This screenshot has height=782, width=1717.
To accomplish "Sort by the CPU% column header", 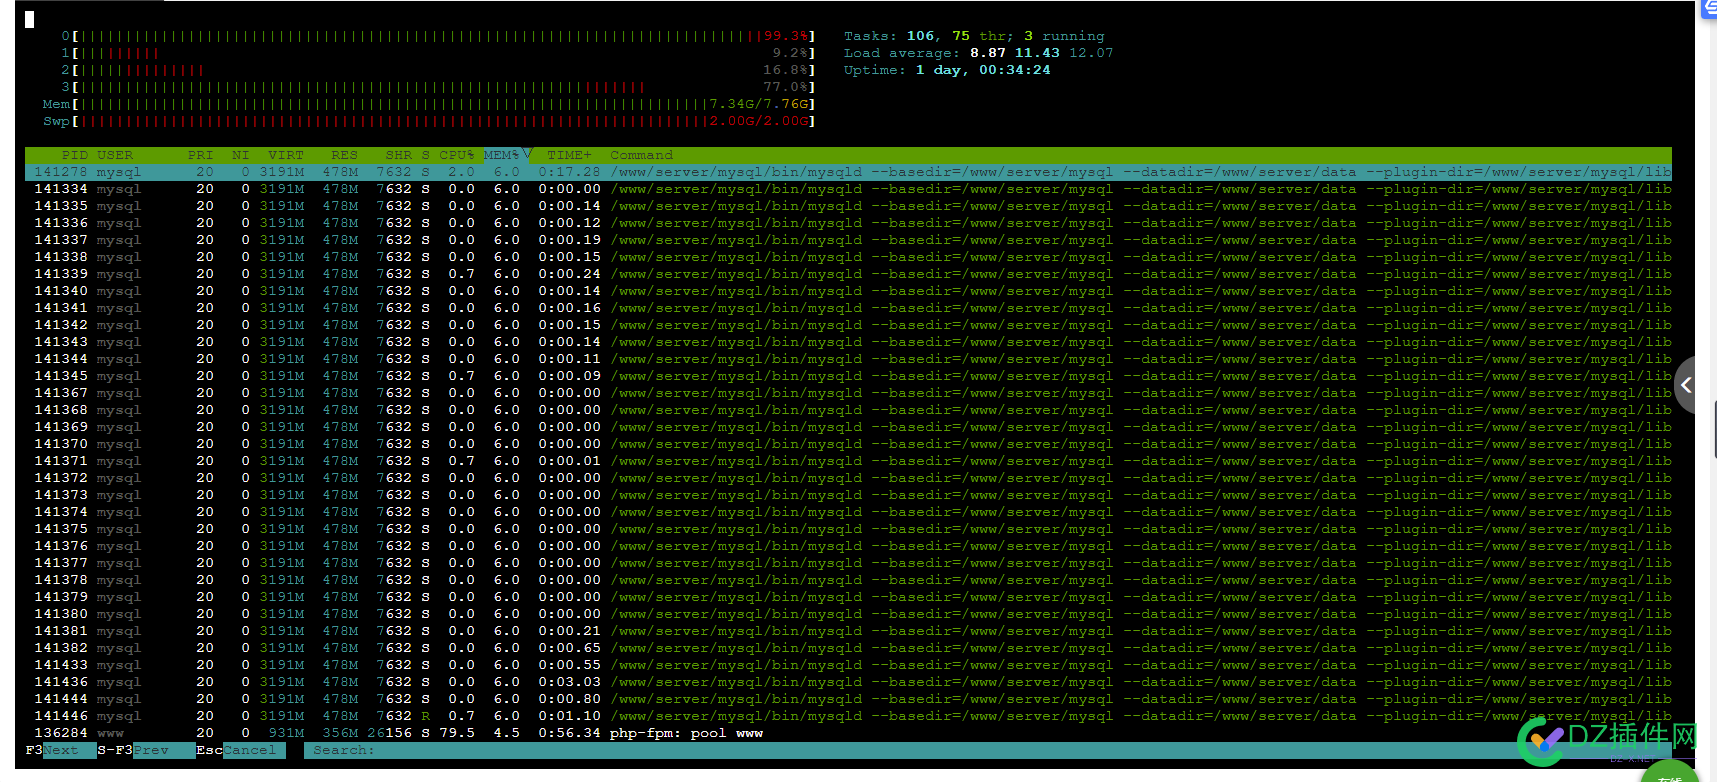I will pos(457,155).
